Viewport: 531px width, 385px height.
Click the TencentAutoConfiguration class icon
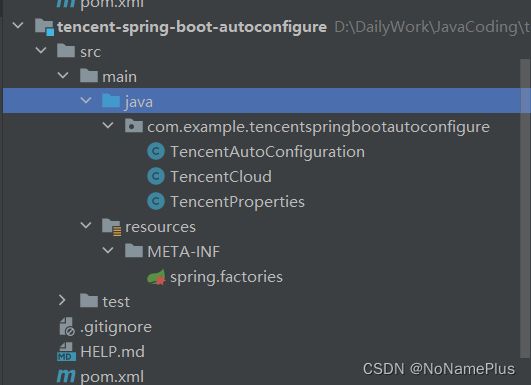(x=156, y=151)
